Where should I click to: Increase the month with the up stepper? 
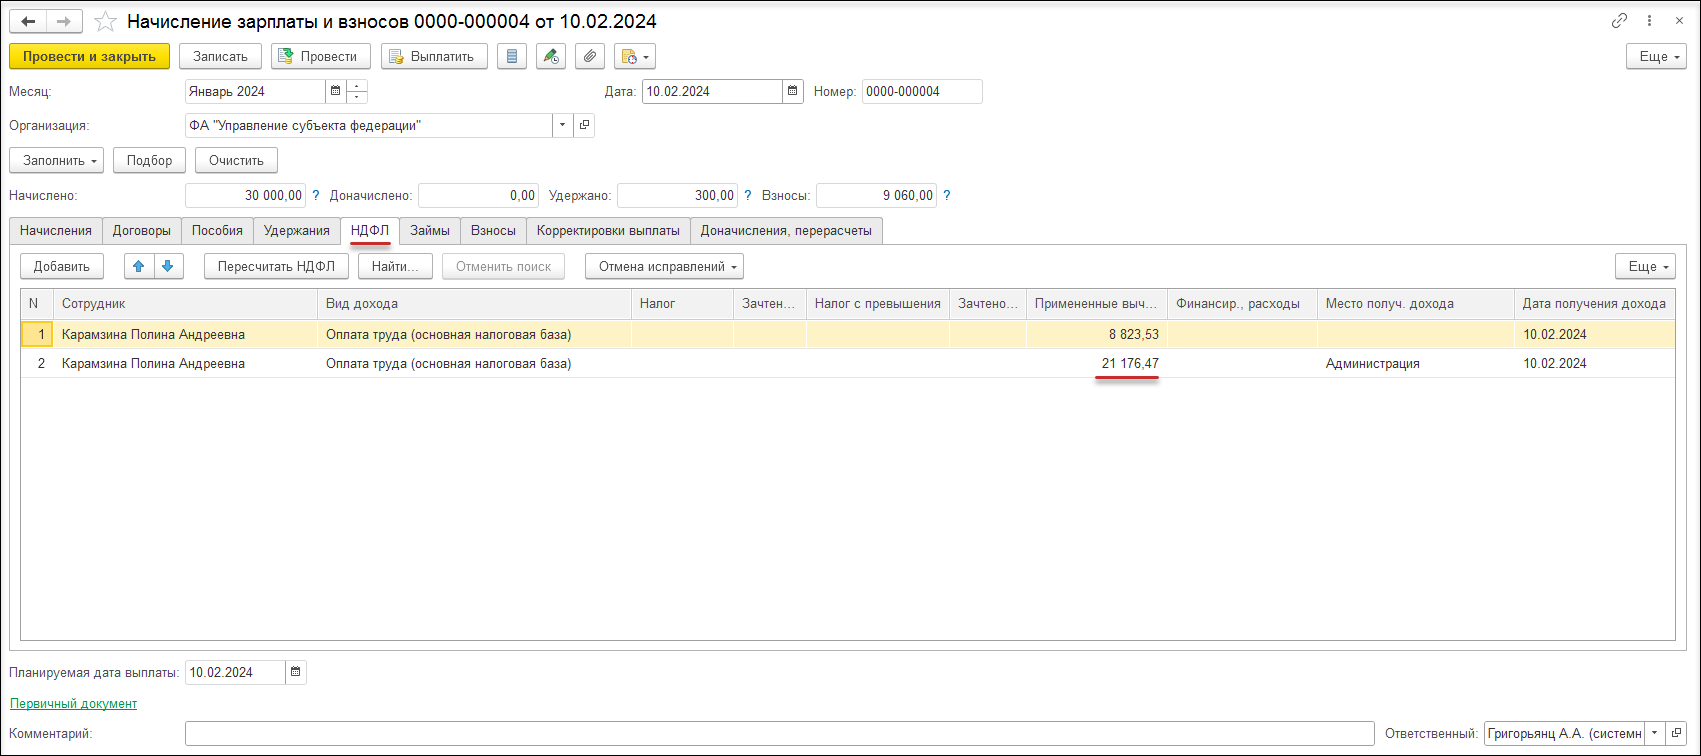pos(357,86)
